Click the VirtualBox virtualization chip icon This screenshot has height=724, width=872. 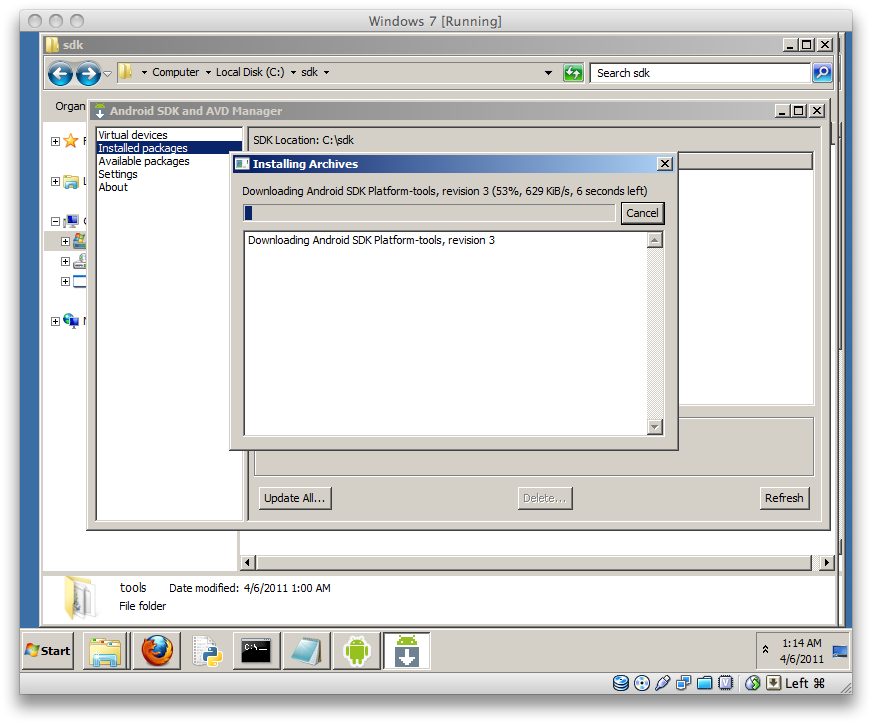[x=725, y=683]
